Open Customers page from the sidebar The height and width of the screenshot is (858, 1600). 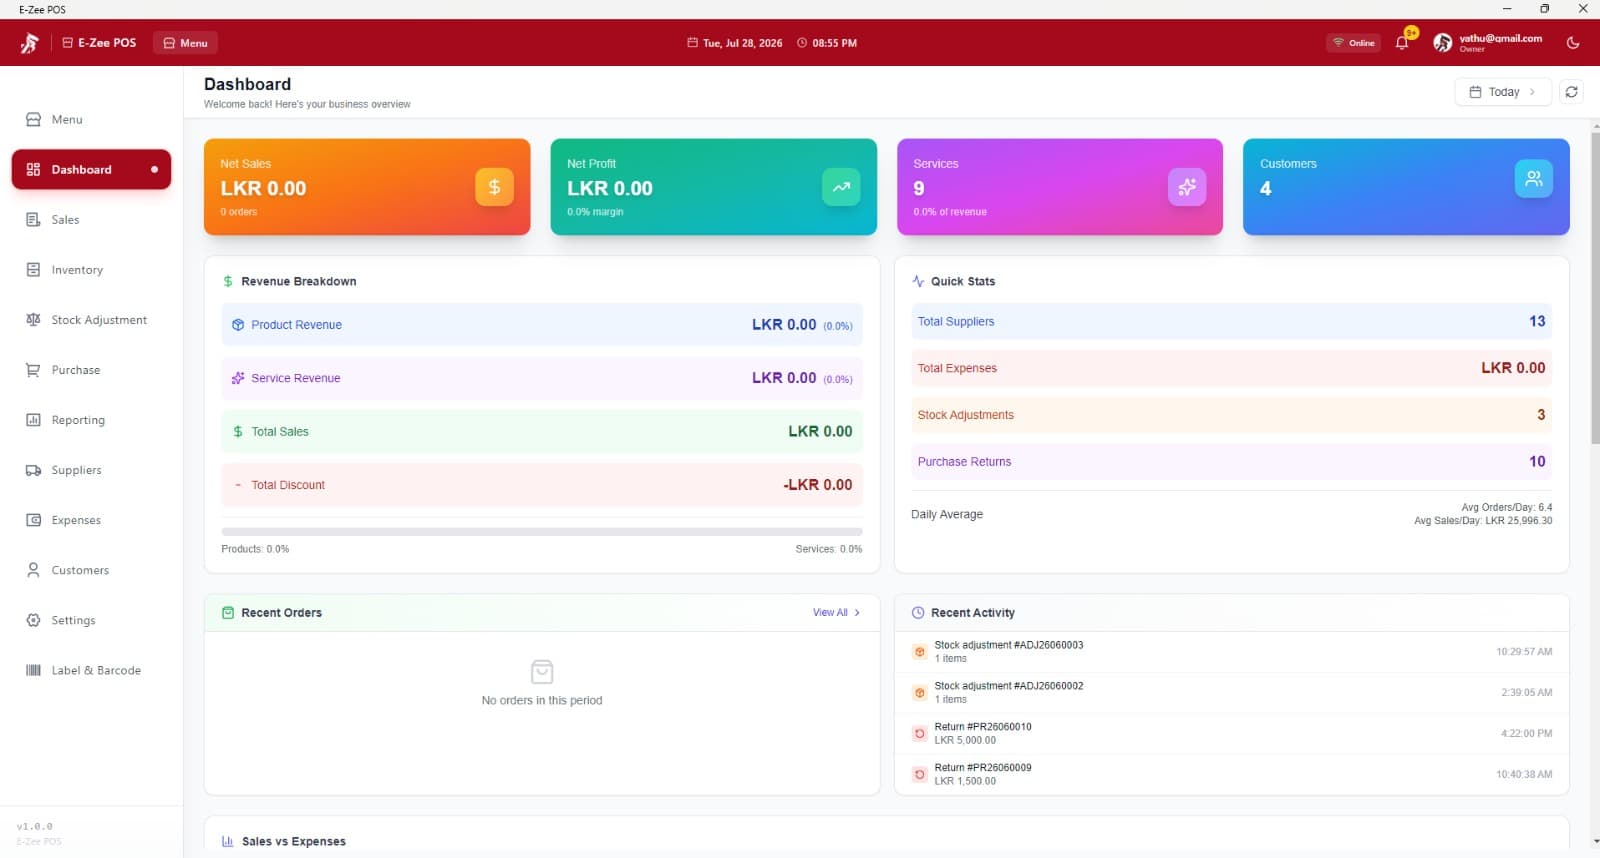pos(91,570)
